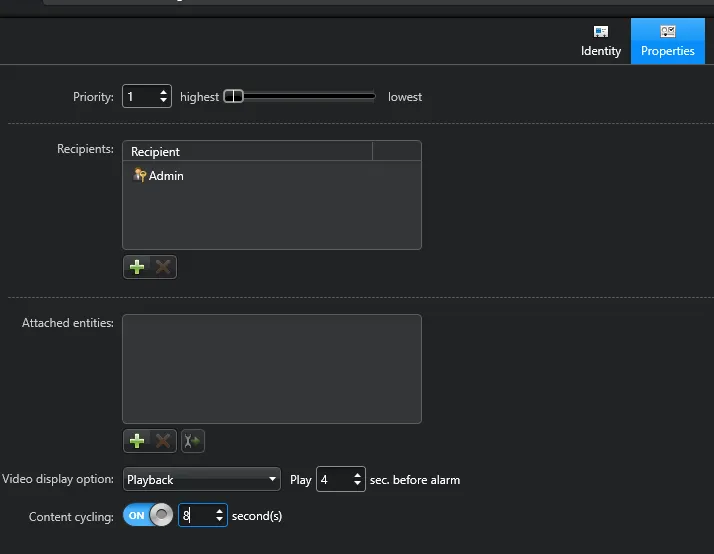Toggle Content cycling switch off
Image resolution: width=714 pixels, height=554 pixels.
click(x=148, y=515)
